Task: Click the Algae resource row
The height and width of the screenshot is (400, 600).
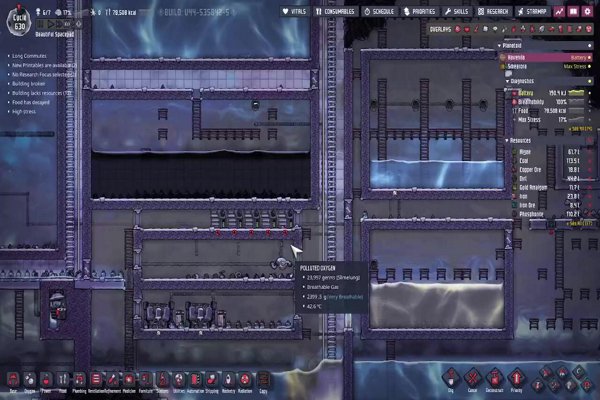Action: 551,152
